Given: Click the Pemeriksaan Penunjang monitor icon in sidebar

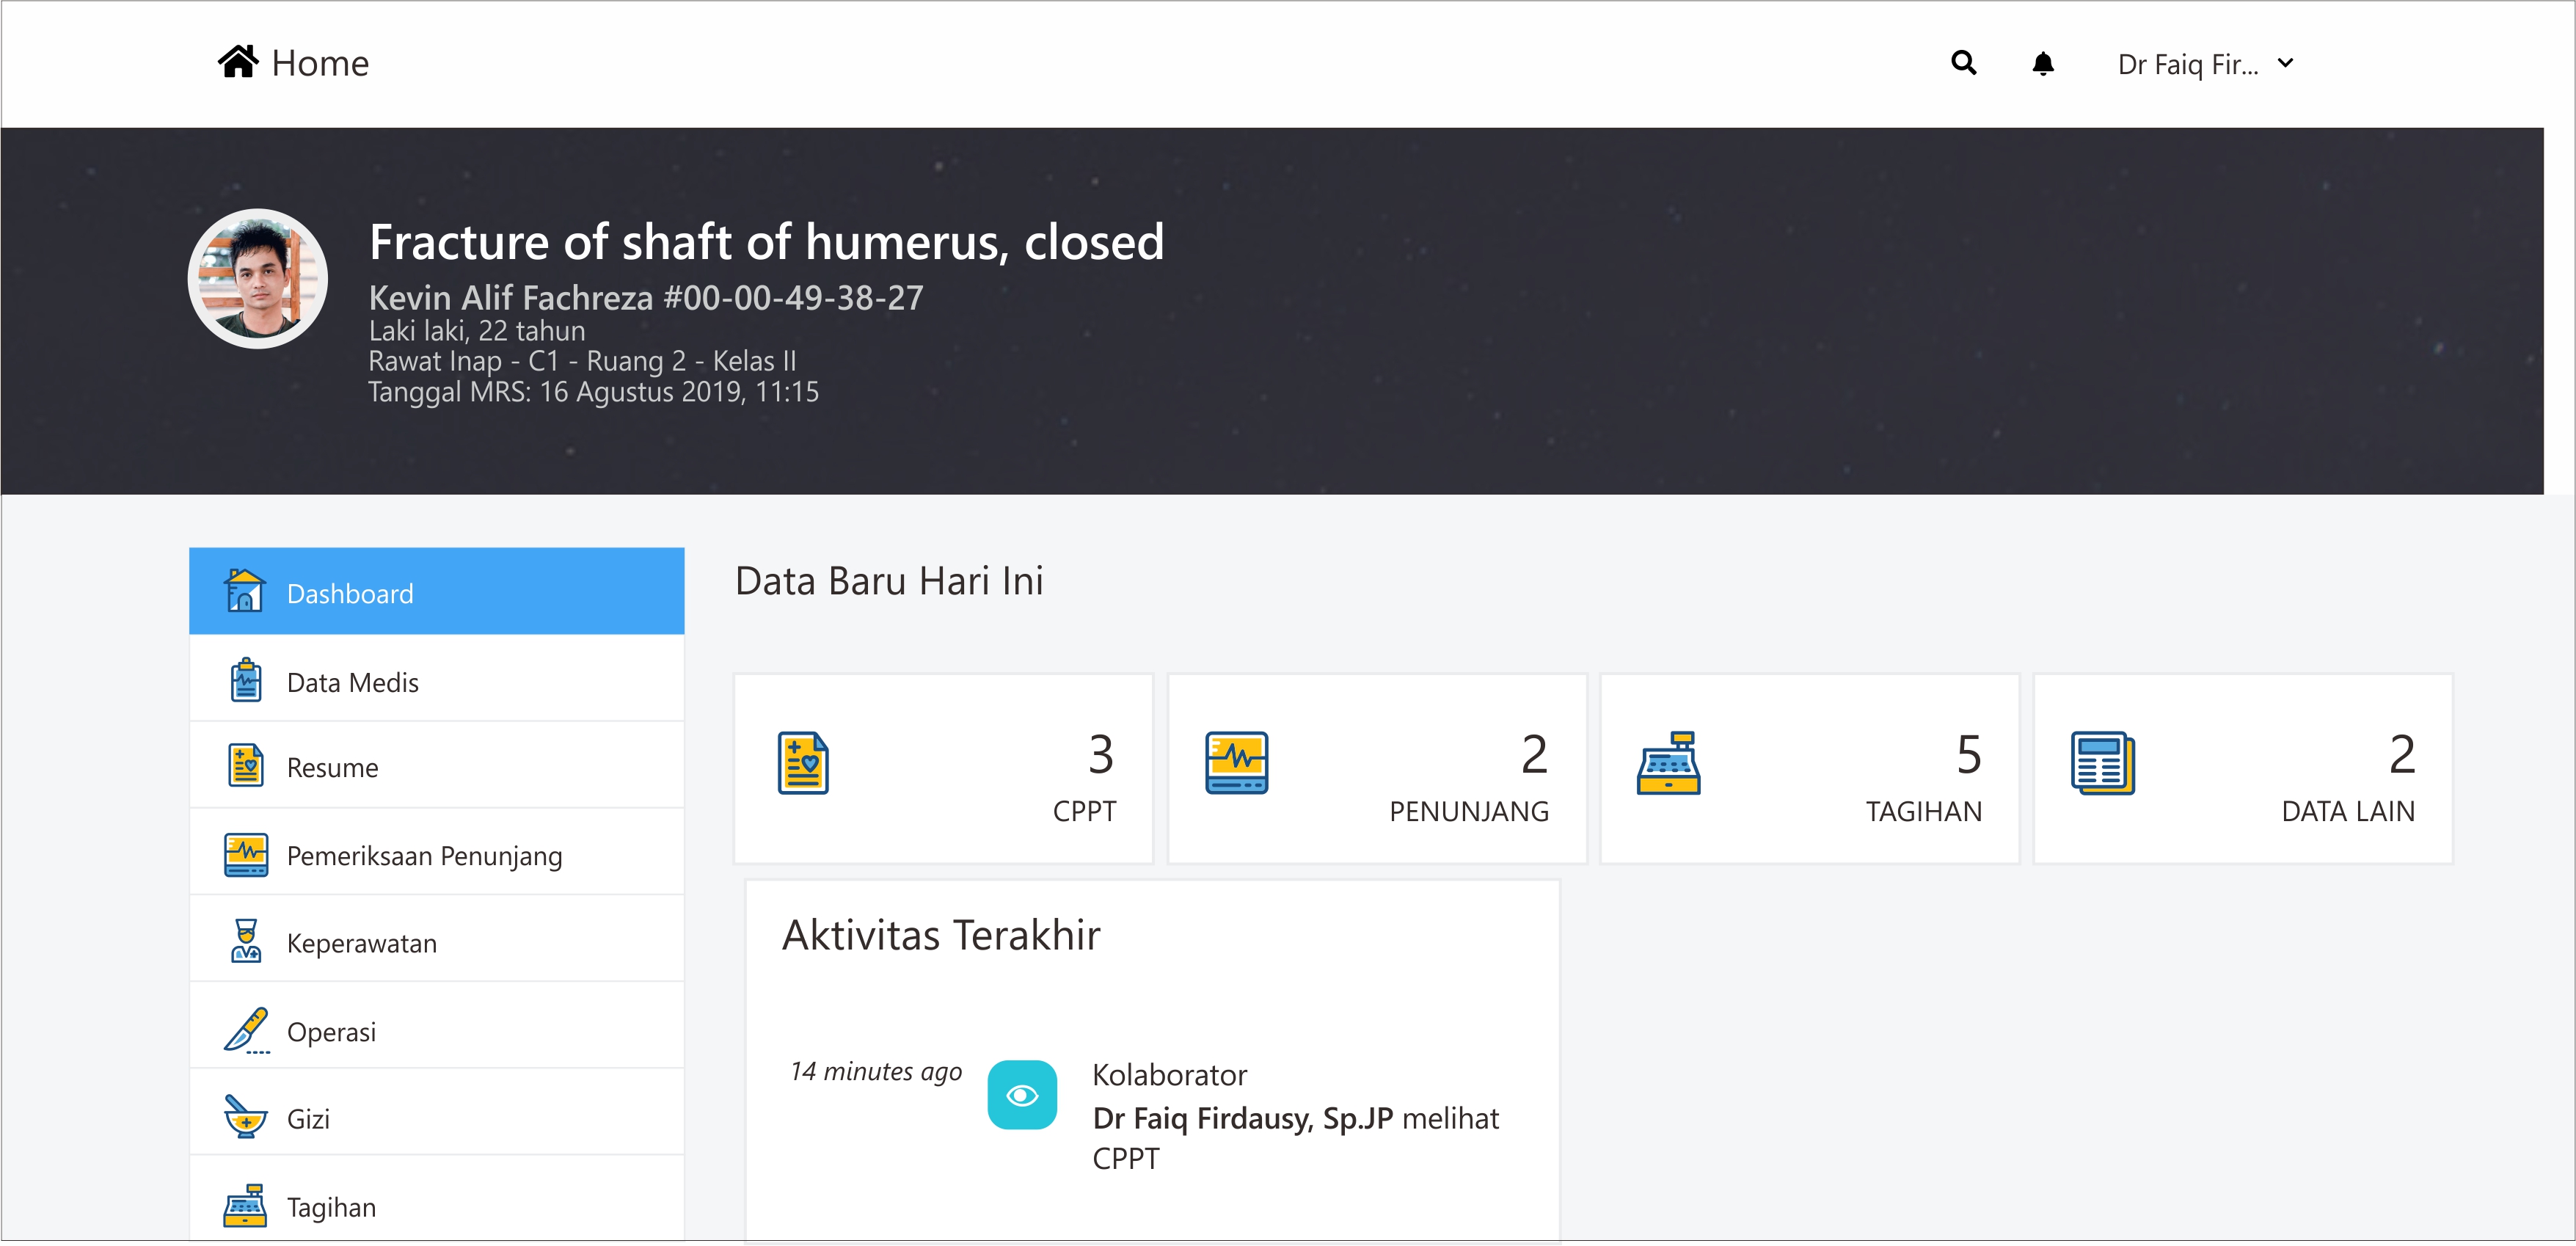Looking at the screenshot, I should [x=245, y=855].
